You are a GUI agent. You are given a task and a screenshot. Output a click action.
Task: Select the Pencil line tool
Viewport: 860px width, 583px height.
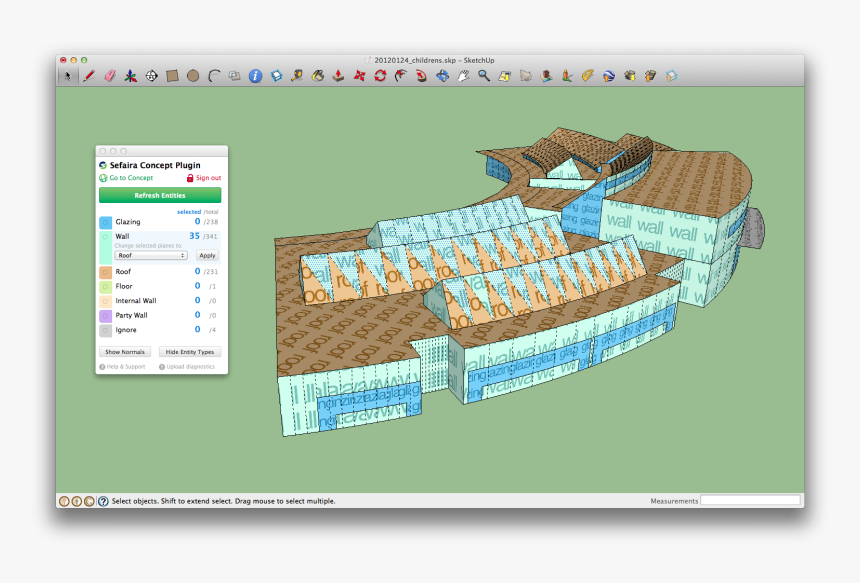89,75
